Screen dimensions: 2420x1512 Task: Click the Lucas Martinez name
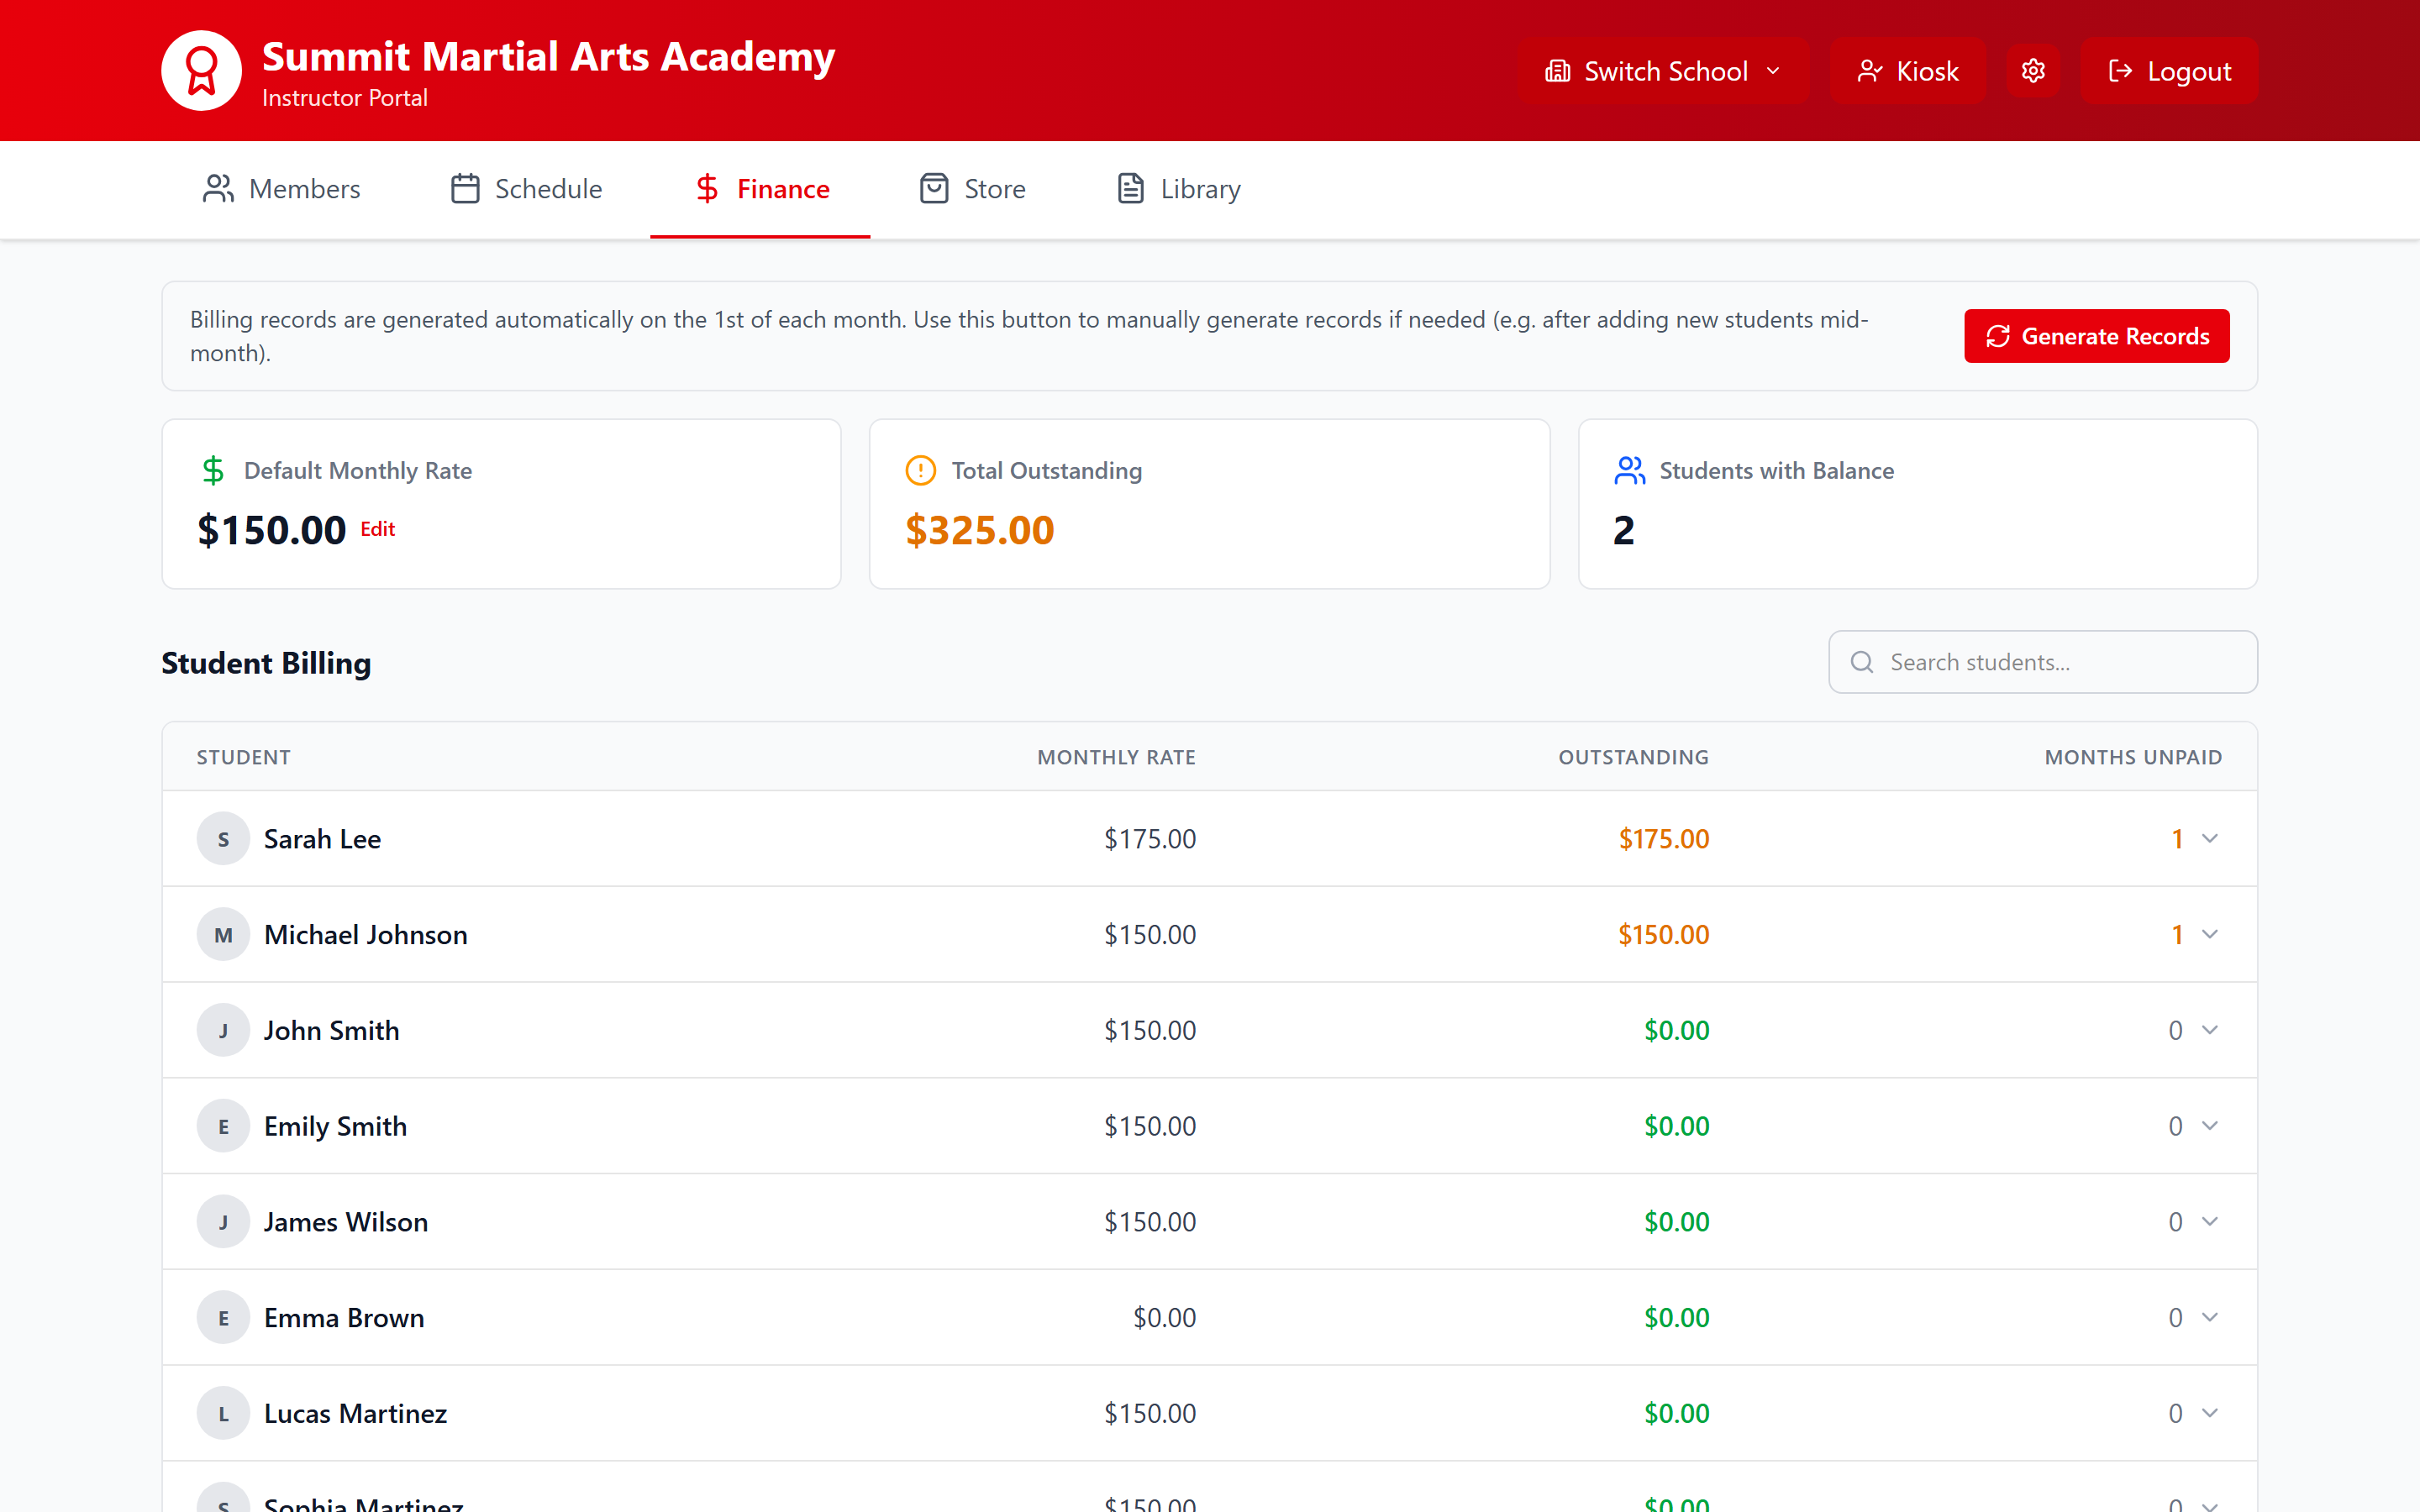click(x=355, y=1413)
